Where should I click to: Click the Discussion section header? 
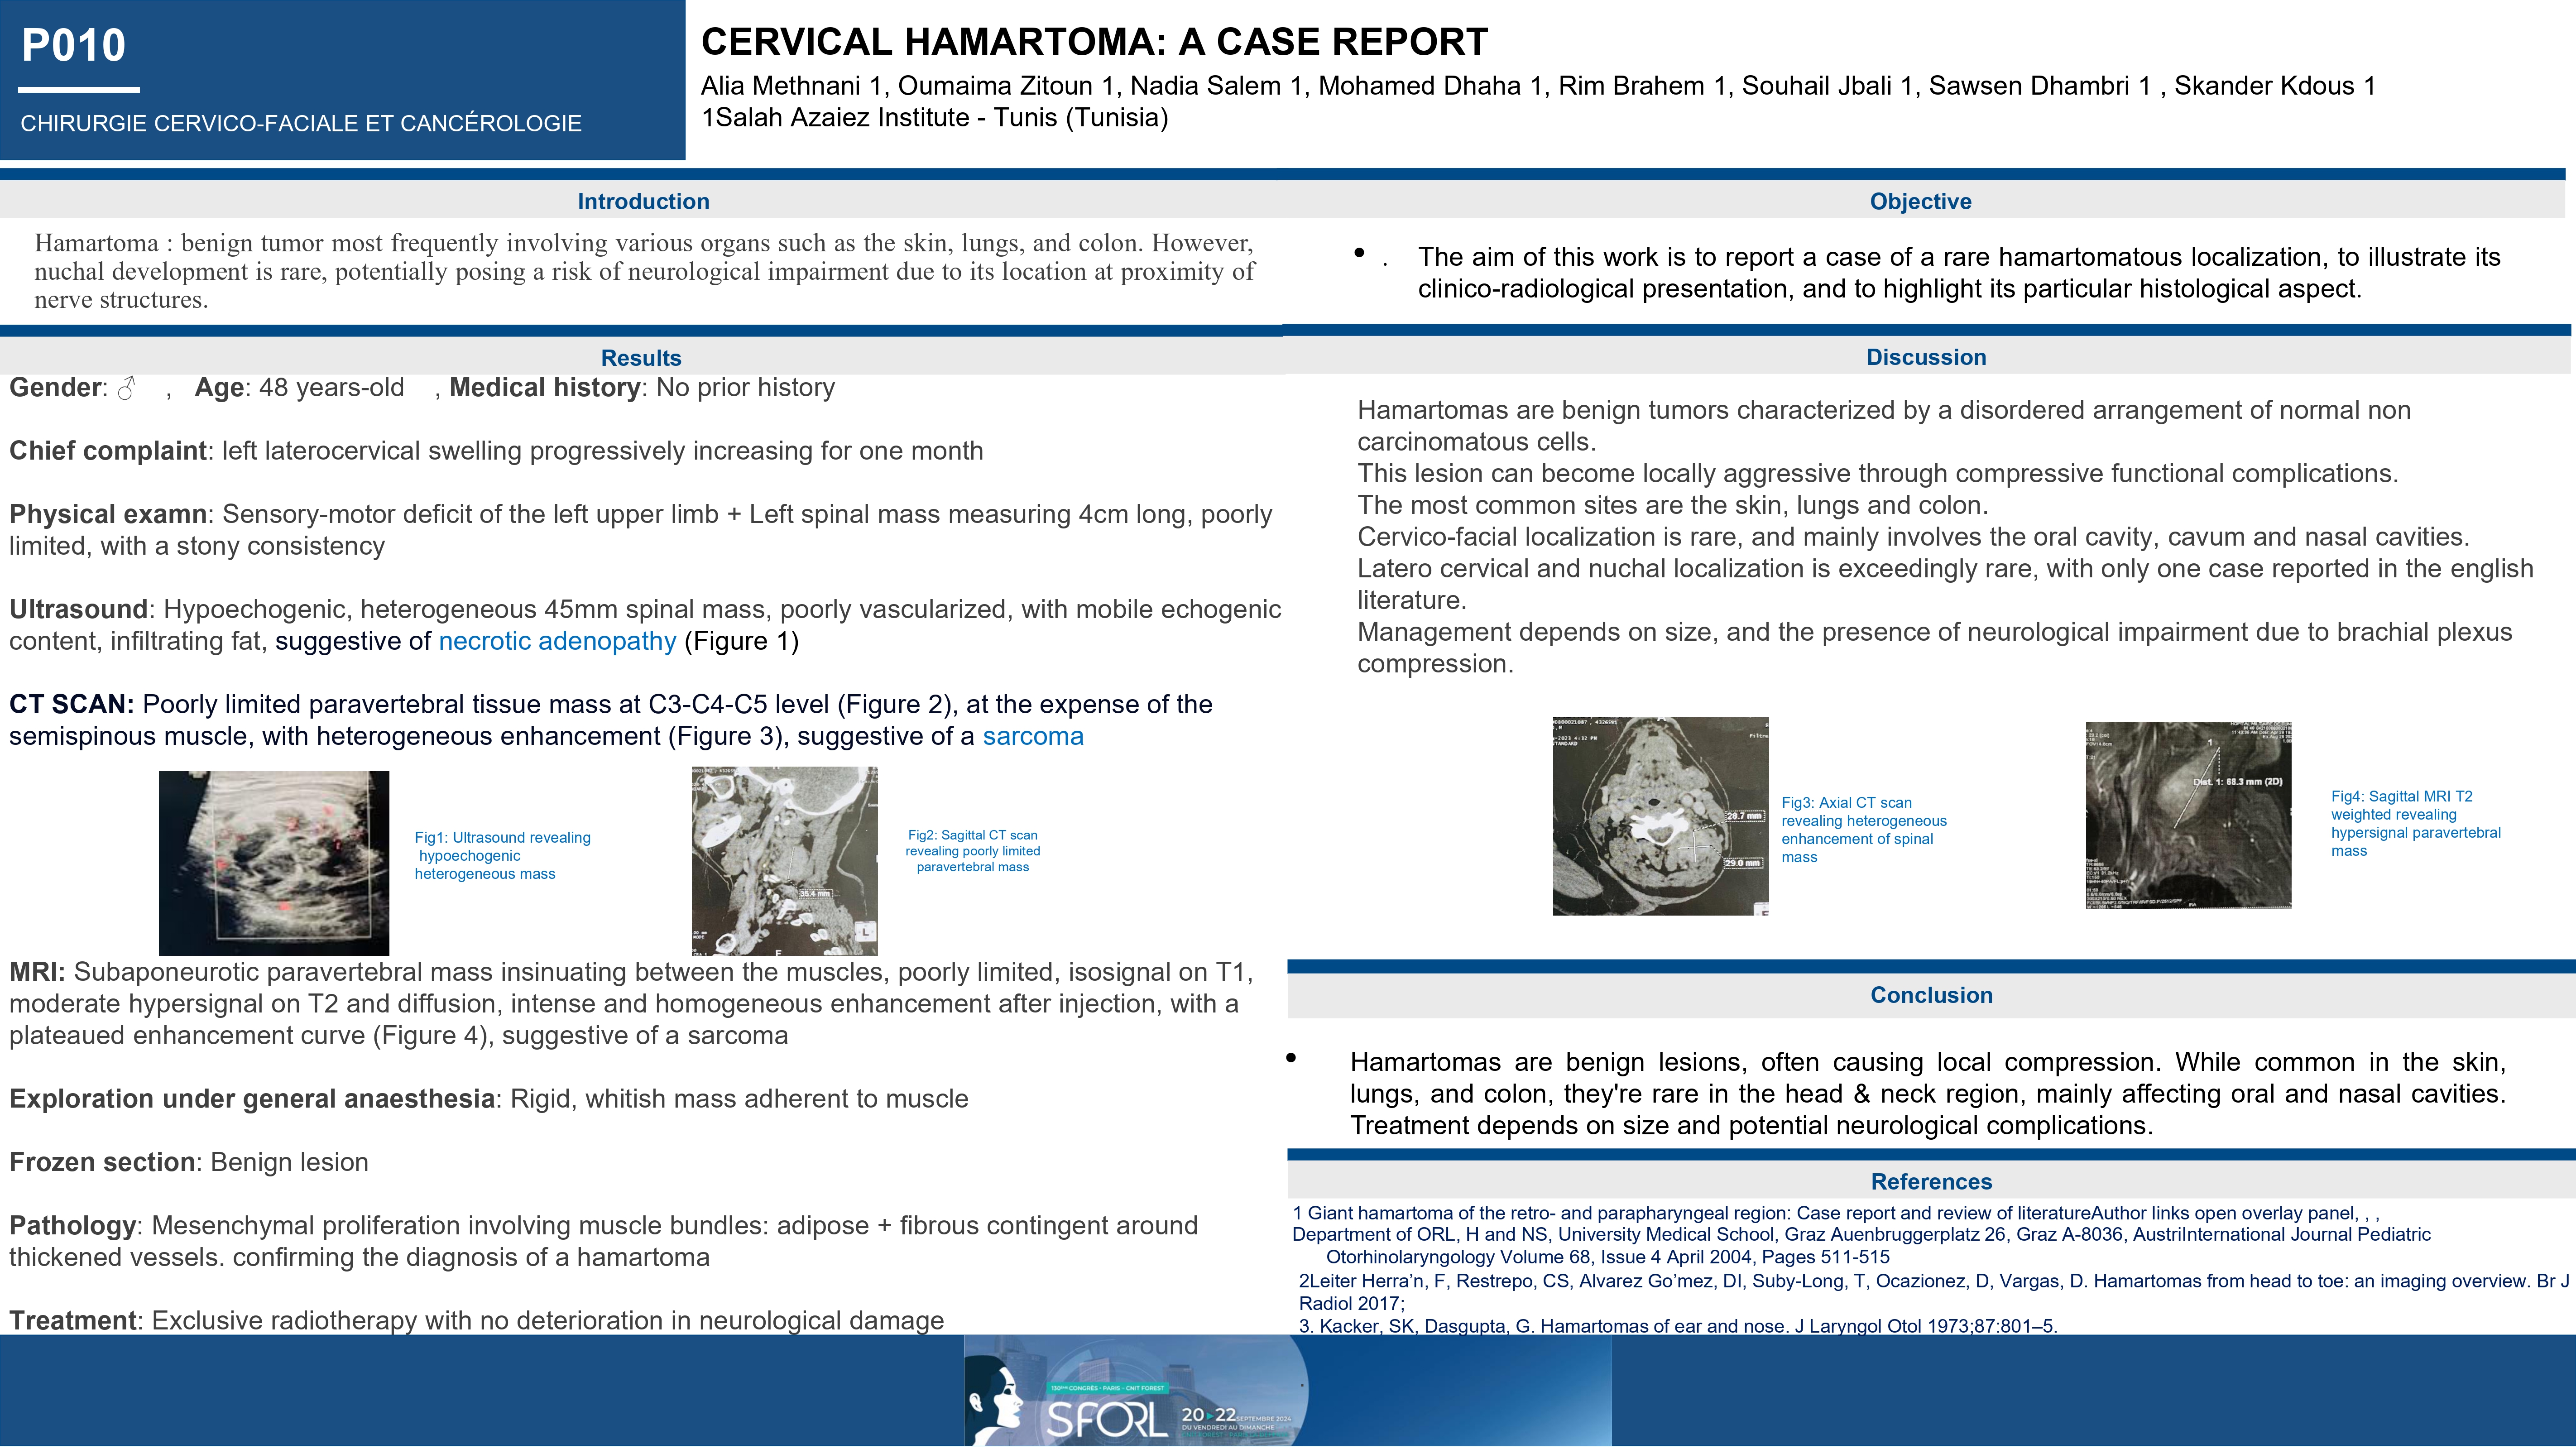tap(1925, 357)
